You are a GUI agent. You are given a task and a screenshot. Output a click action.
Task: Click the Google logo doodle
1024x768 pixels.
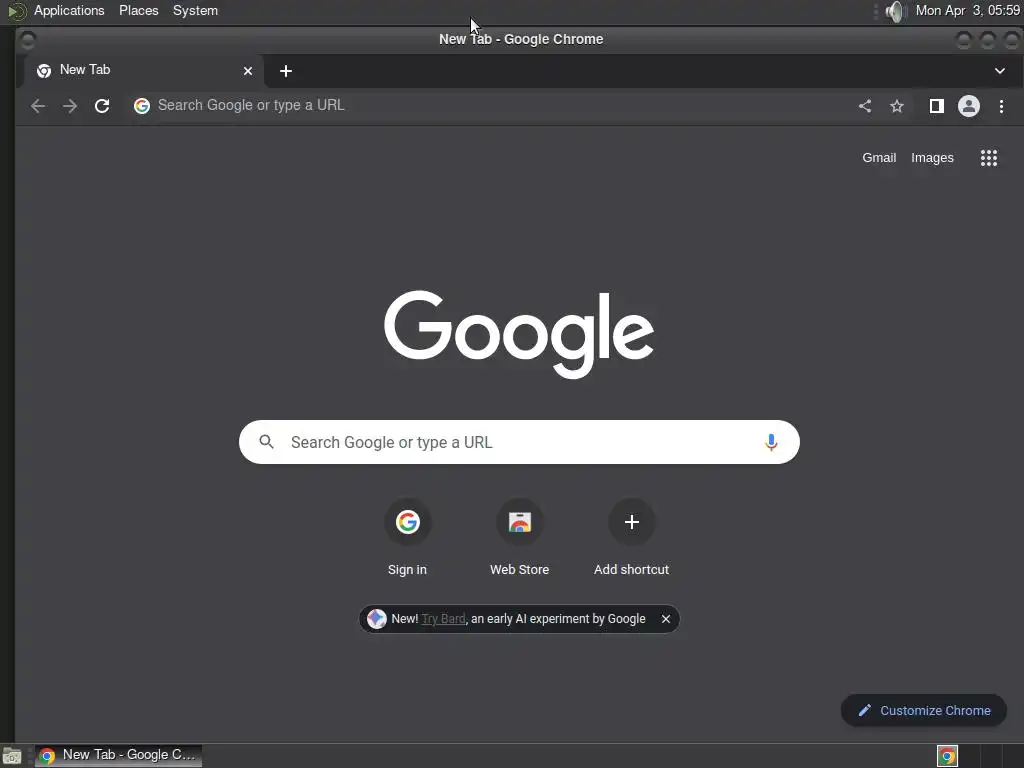click(519, 334)
